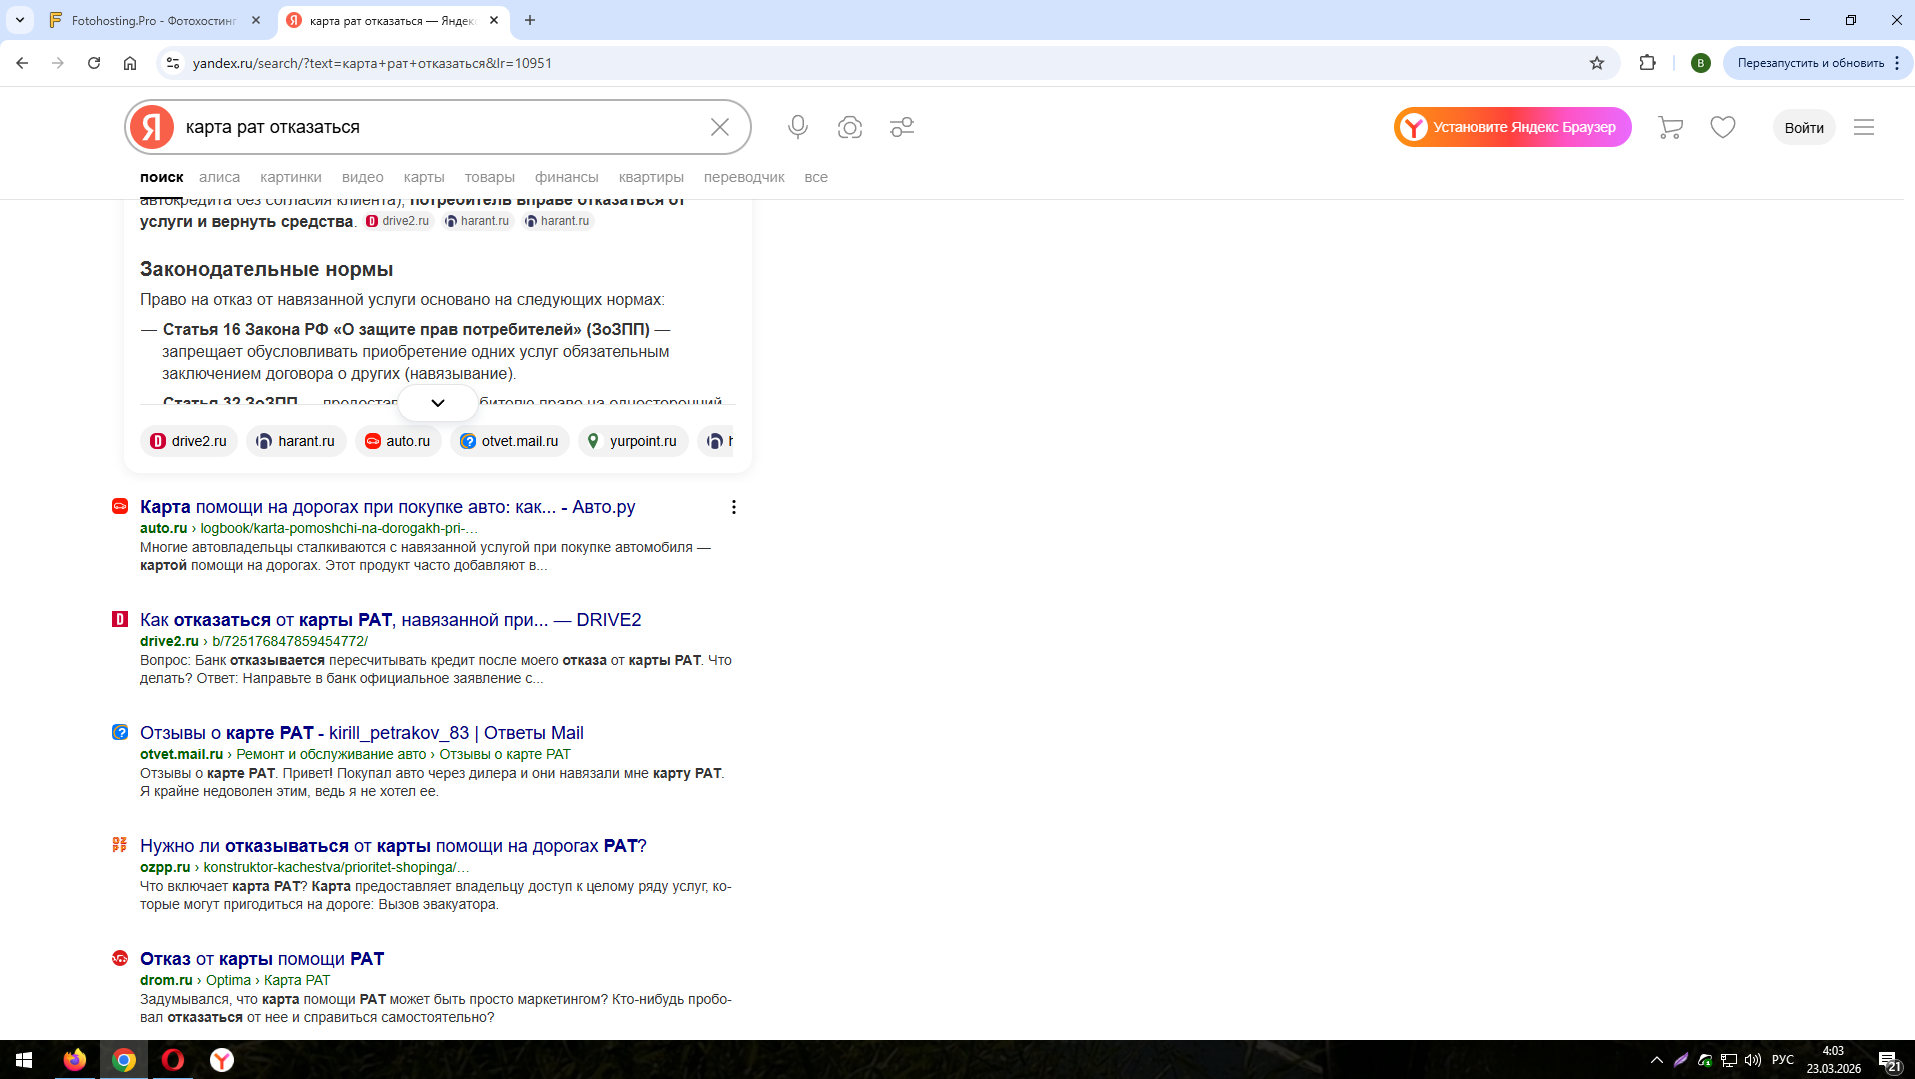1915x1079 pixels.
Task: Switch РУС keyboard language indicator
Action: pos(1783,1060)
